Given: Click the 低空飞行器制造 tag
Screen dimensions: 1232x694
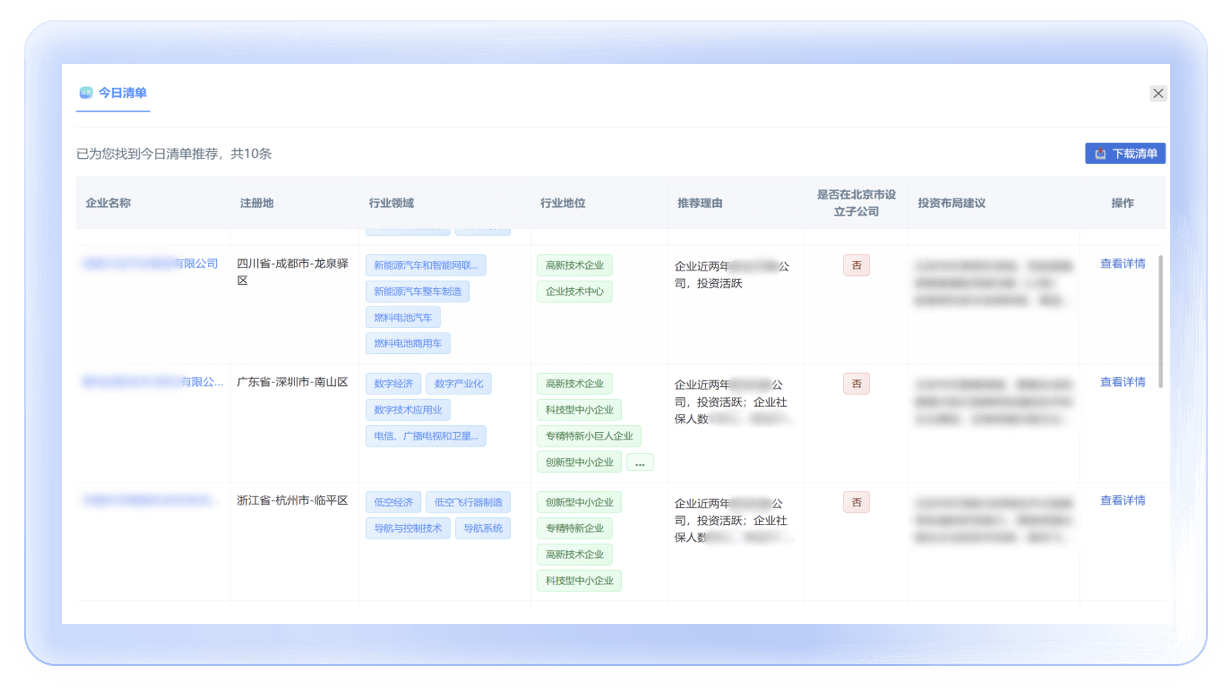Looking at the screenshot, I should pos(468,502).
